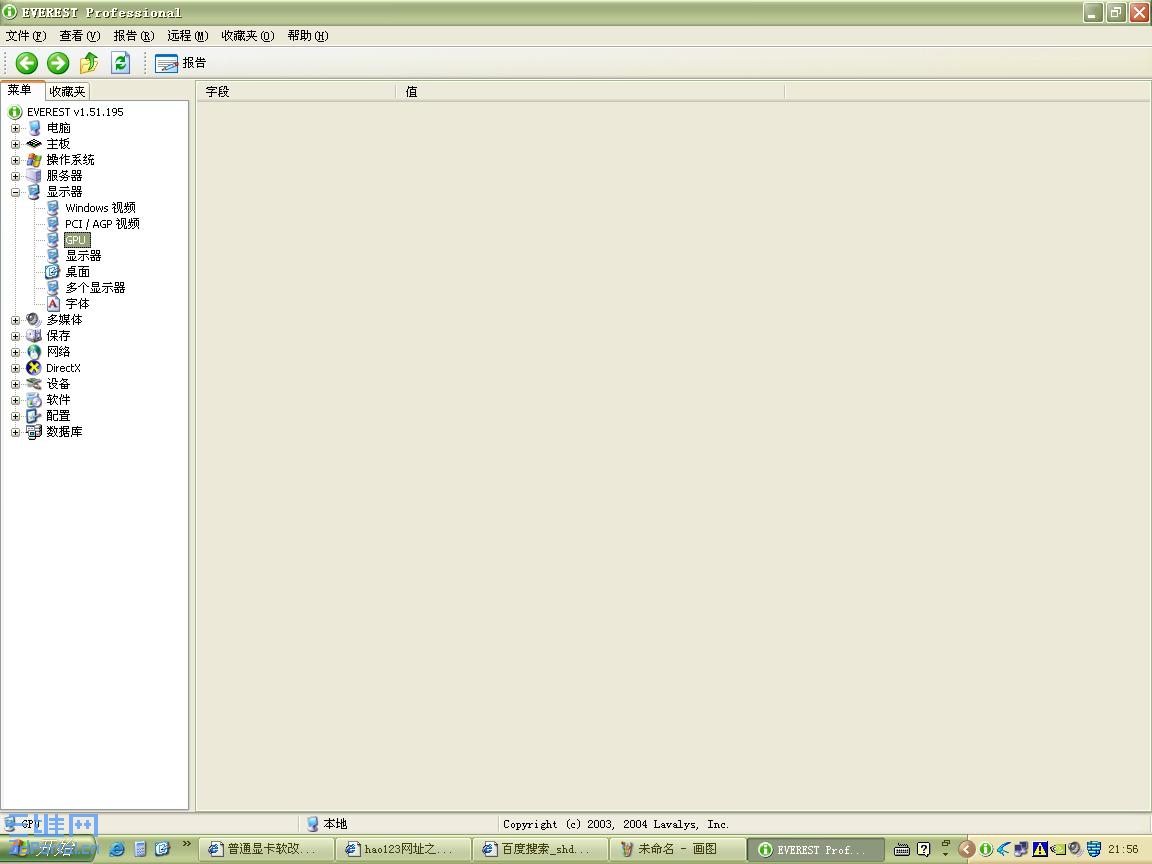
Task: Expand the 数据库 tree node
Action: pos(15,433)
